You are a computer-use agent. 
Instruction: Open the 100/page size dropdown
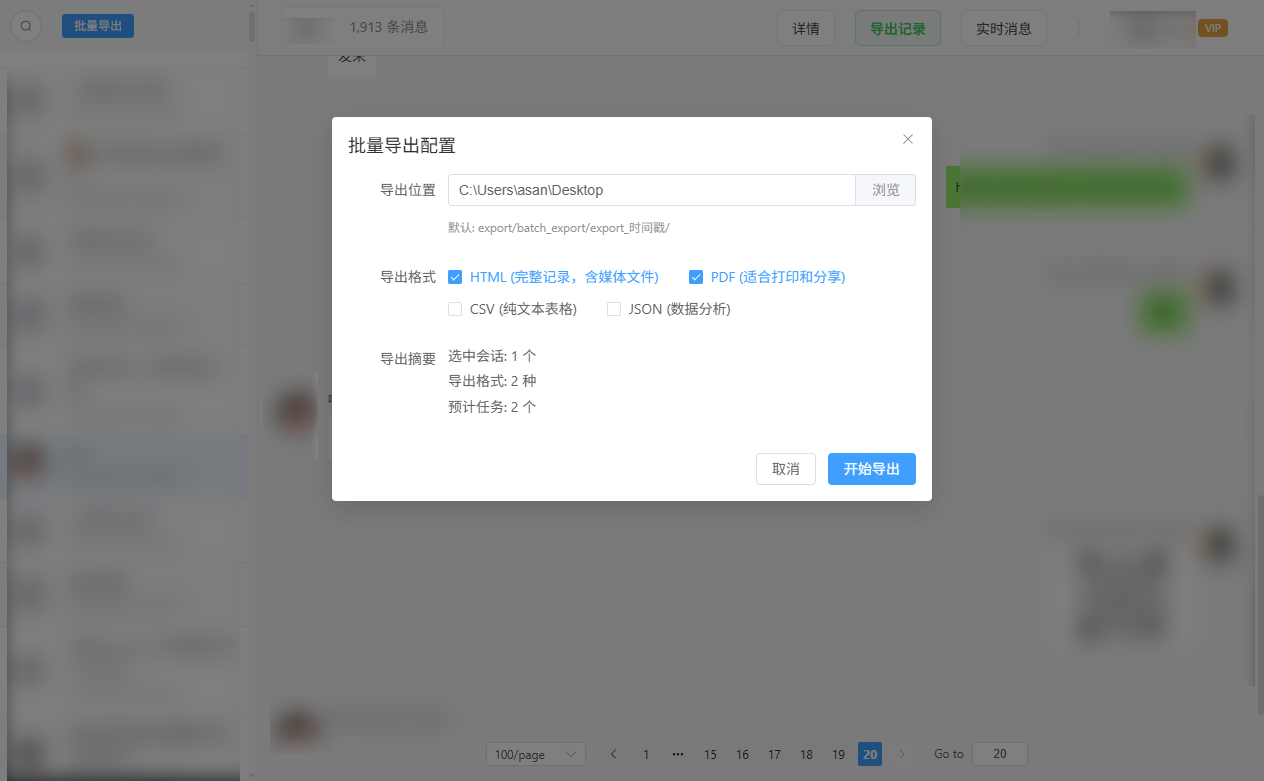535,754
